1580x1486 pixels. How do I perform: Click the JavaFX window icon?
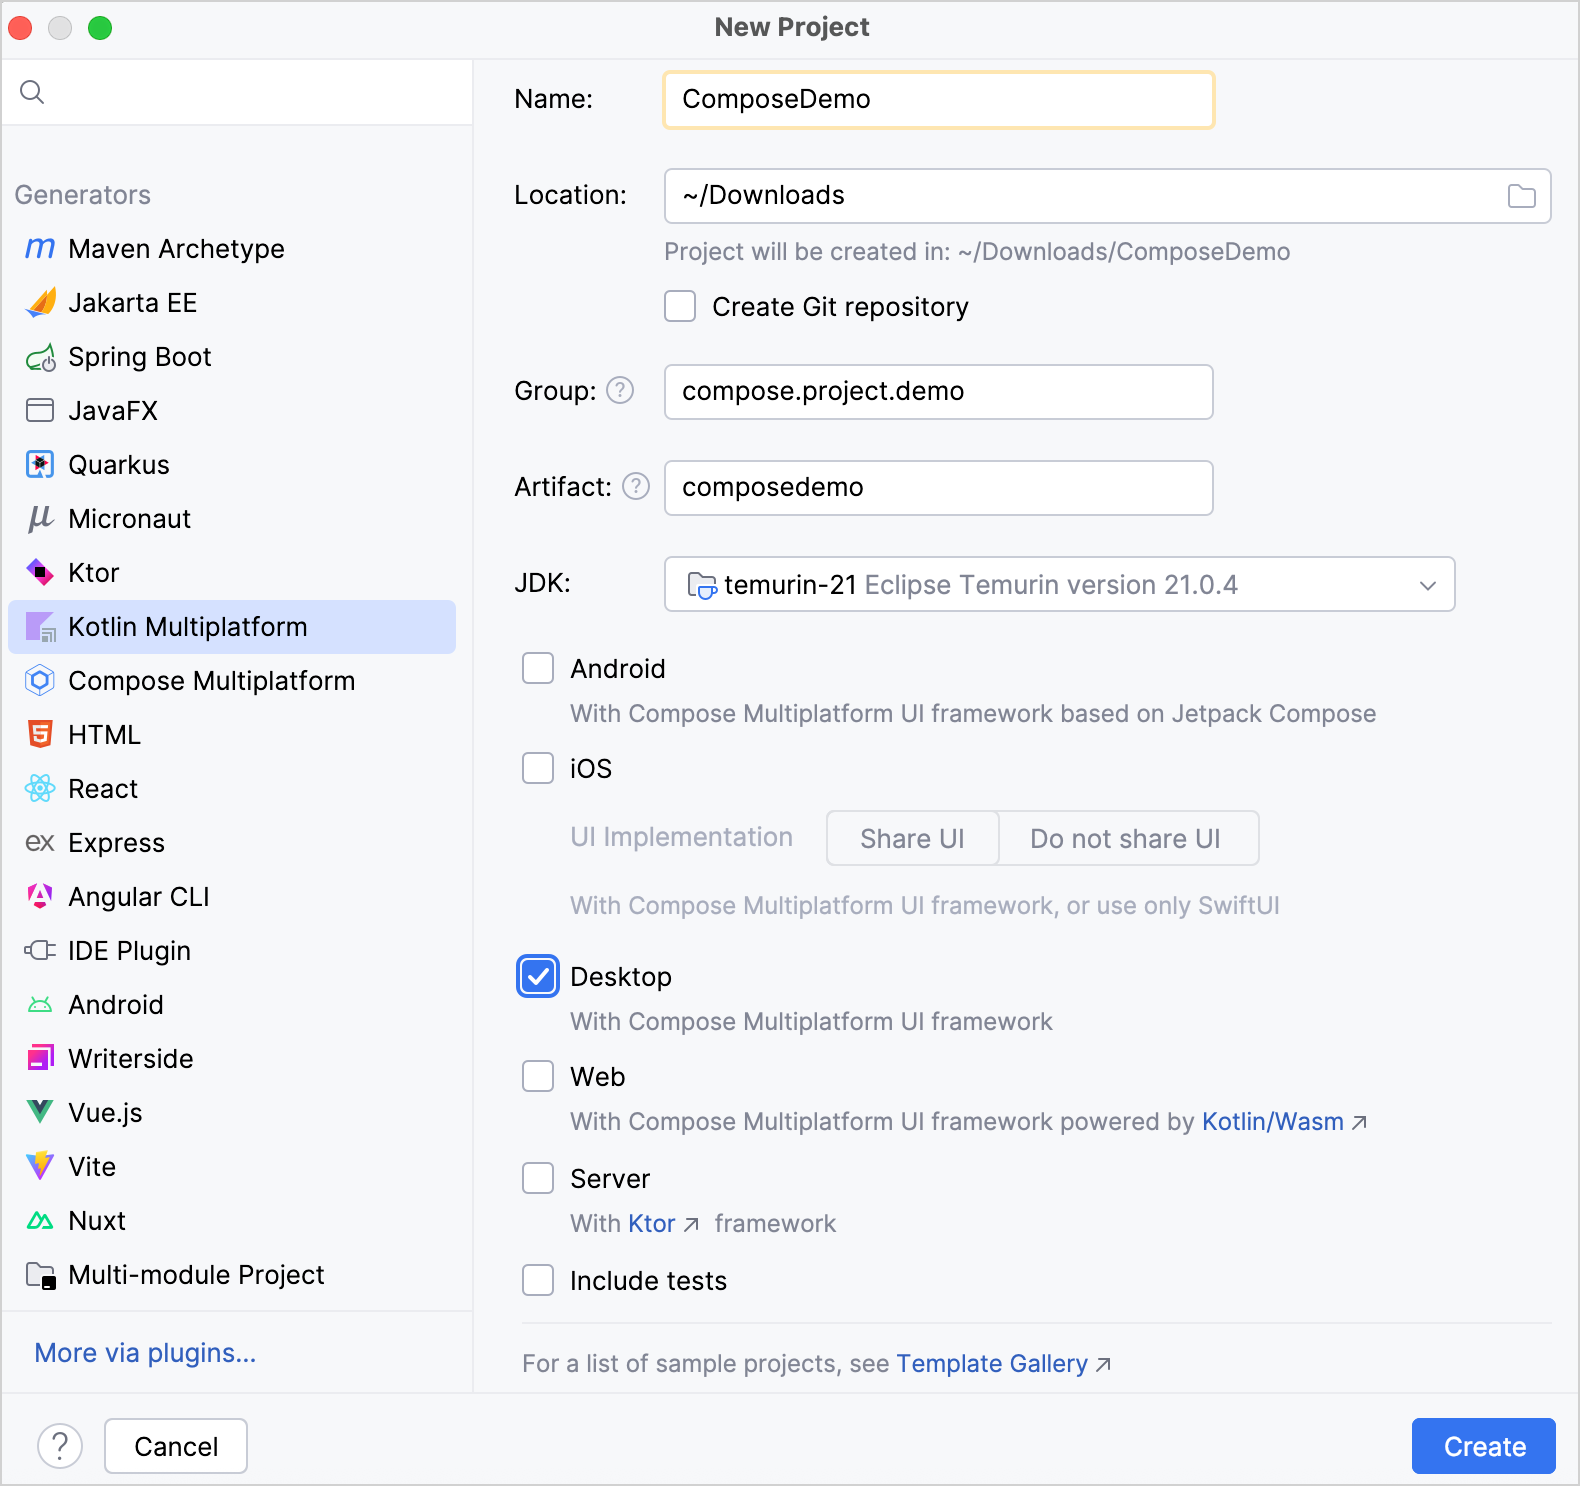(40, 410)
